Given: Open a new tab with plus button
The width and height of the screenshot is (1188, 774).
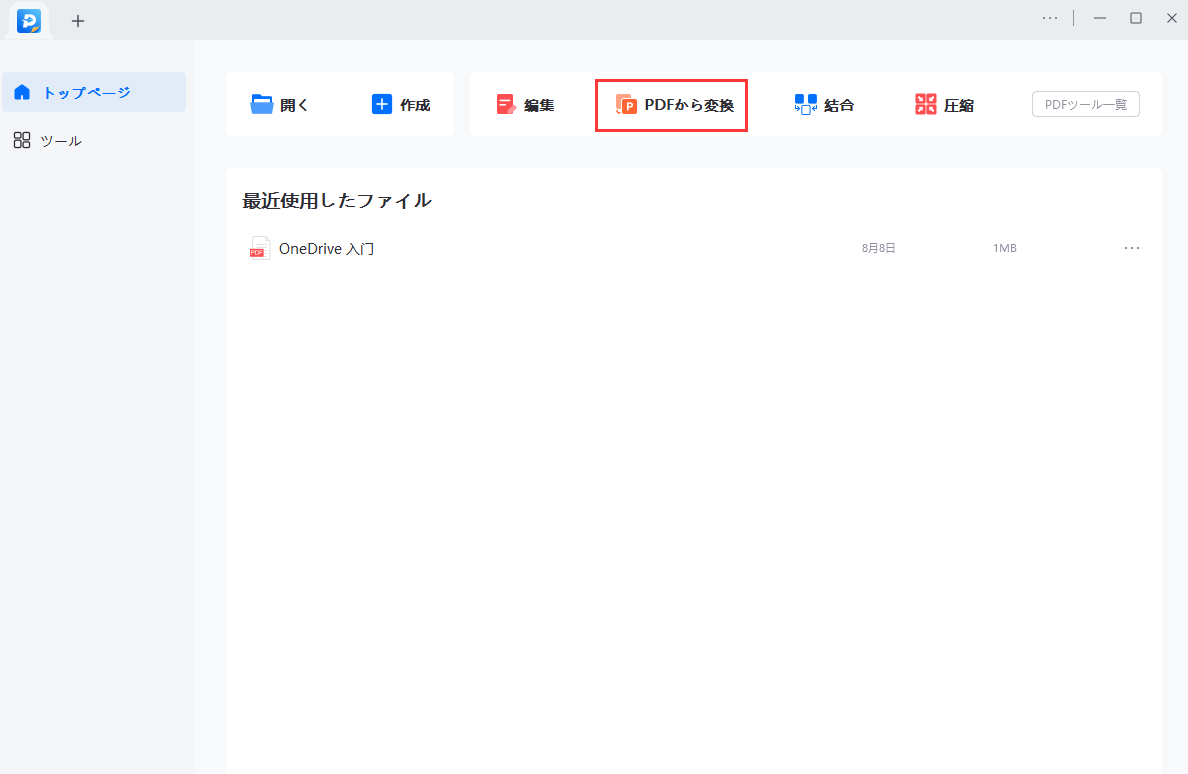Looking at the screenshot, I should 78,21.
